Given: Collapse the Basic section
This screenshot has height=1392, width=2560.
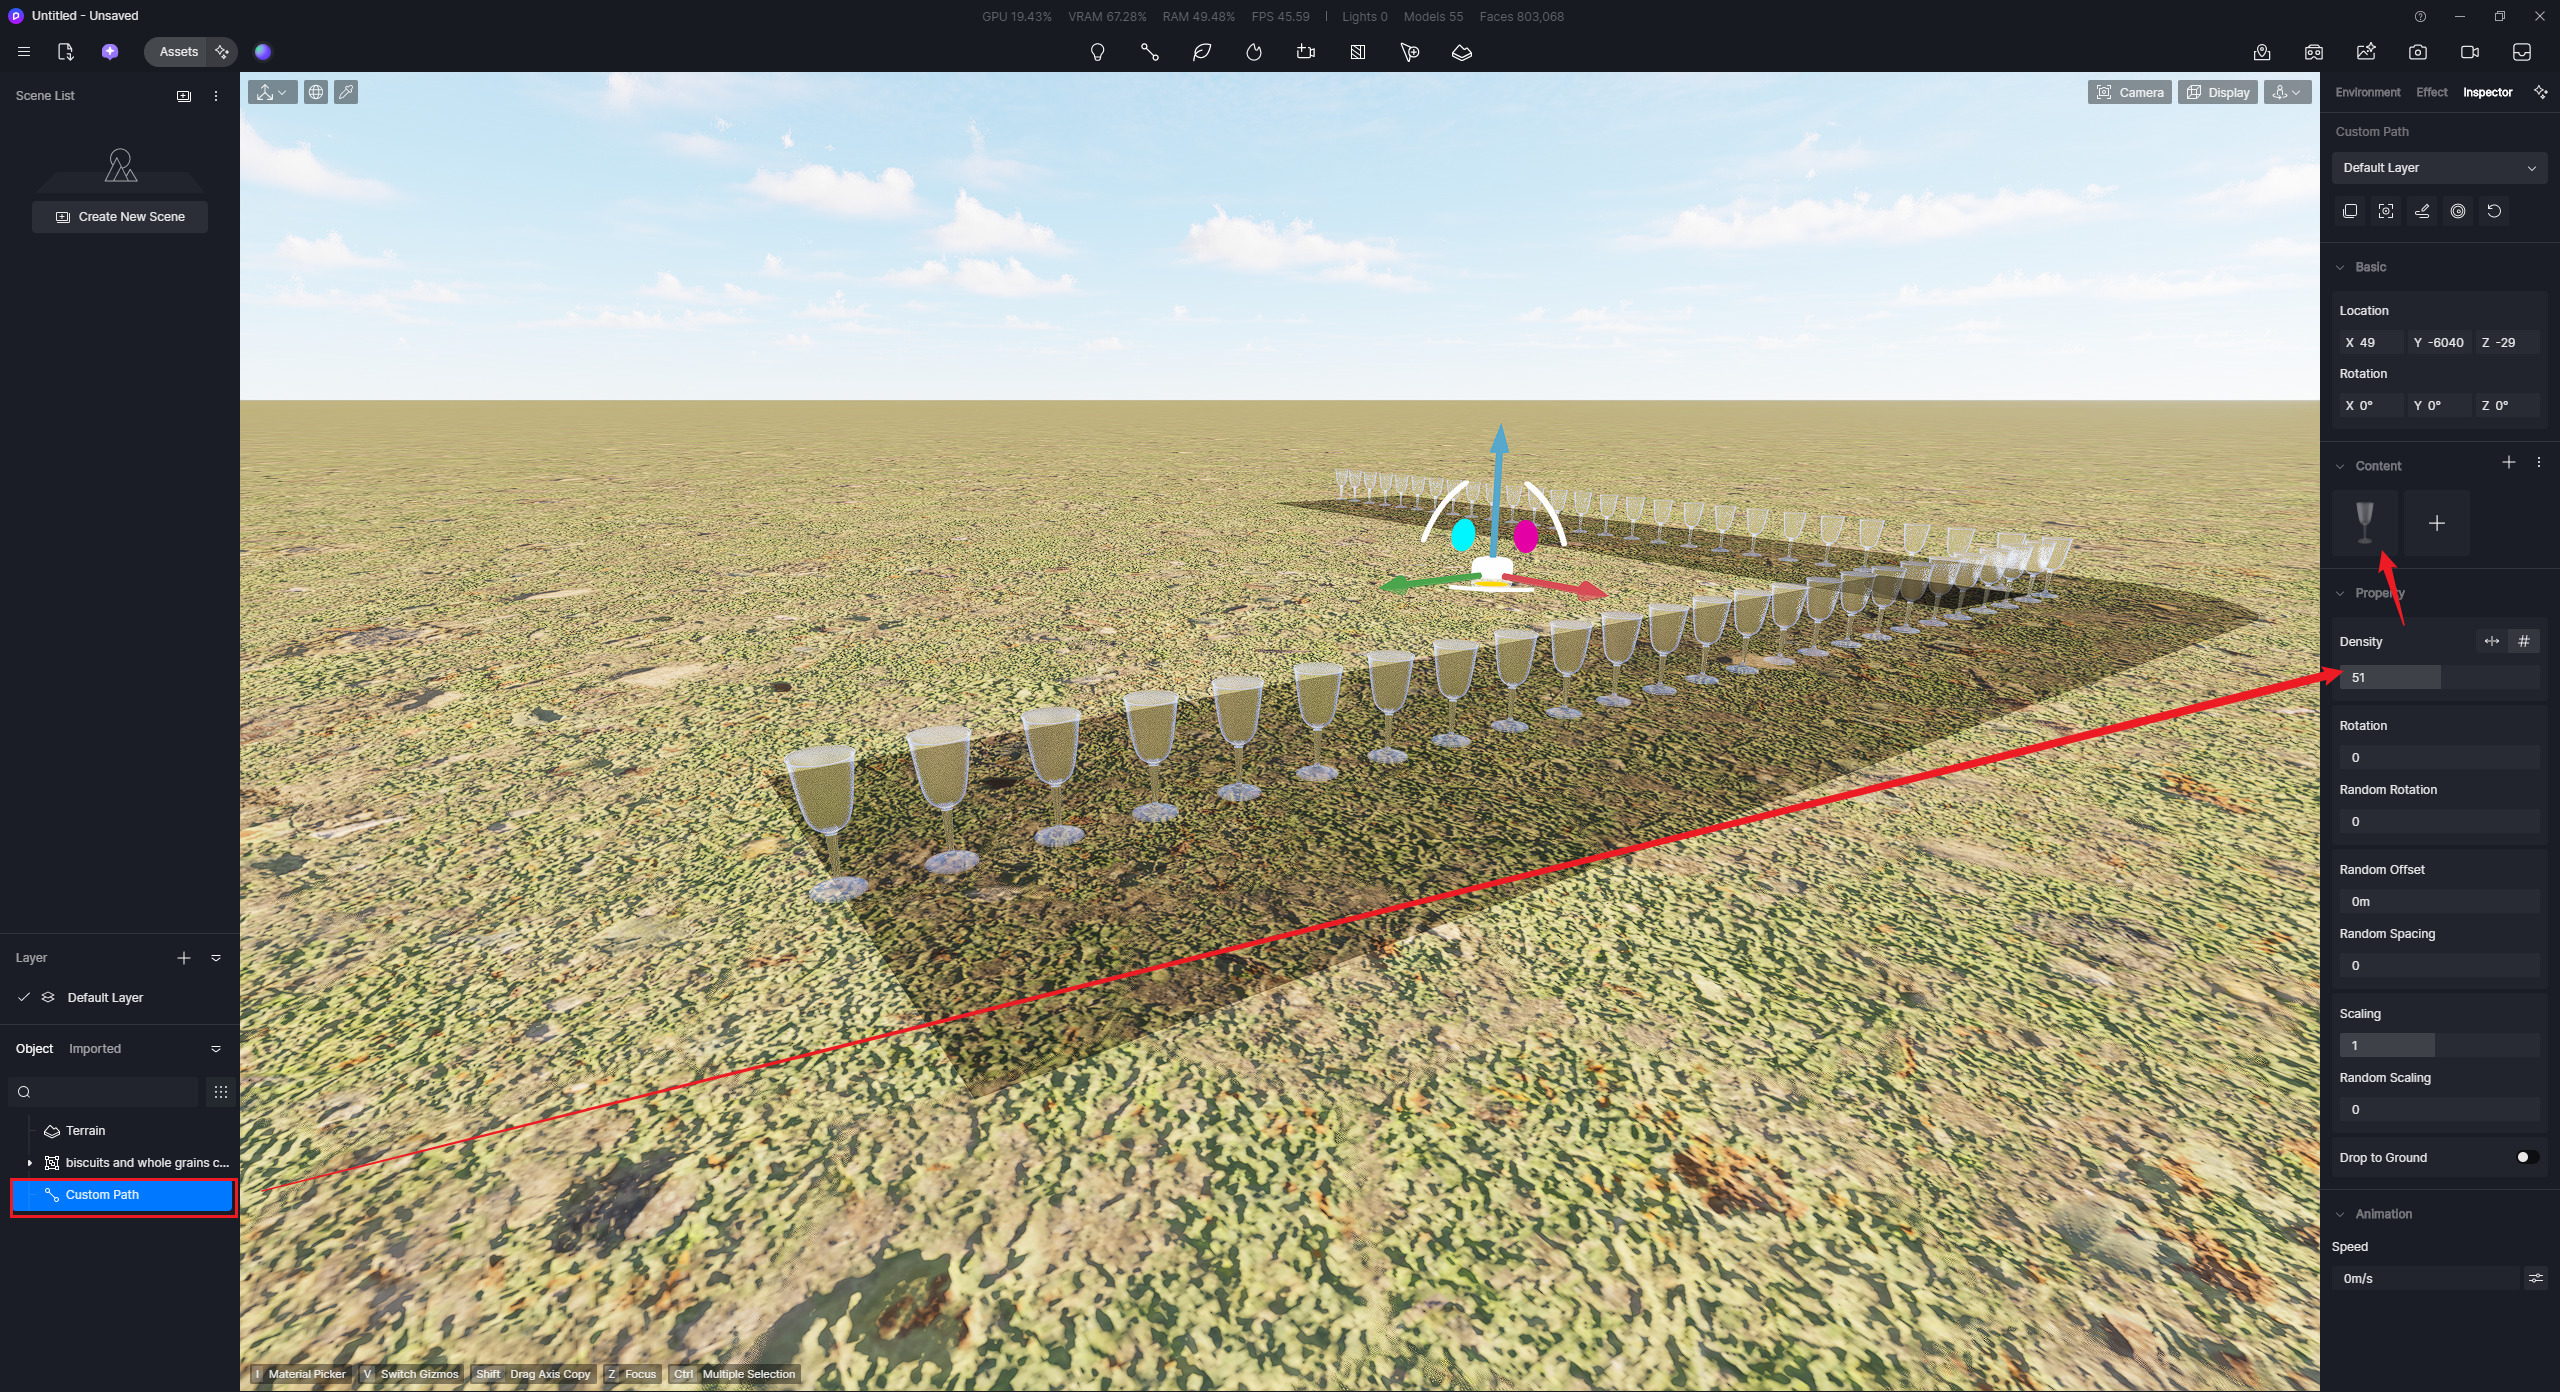Looking at the screenshot, I should point(2341,267).
